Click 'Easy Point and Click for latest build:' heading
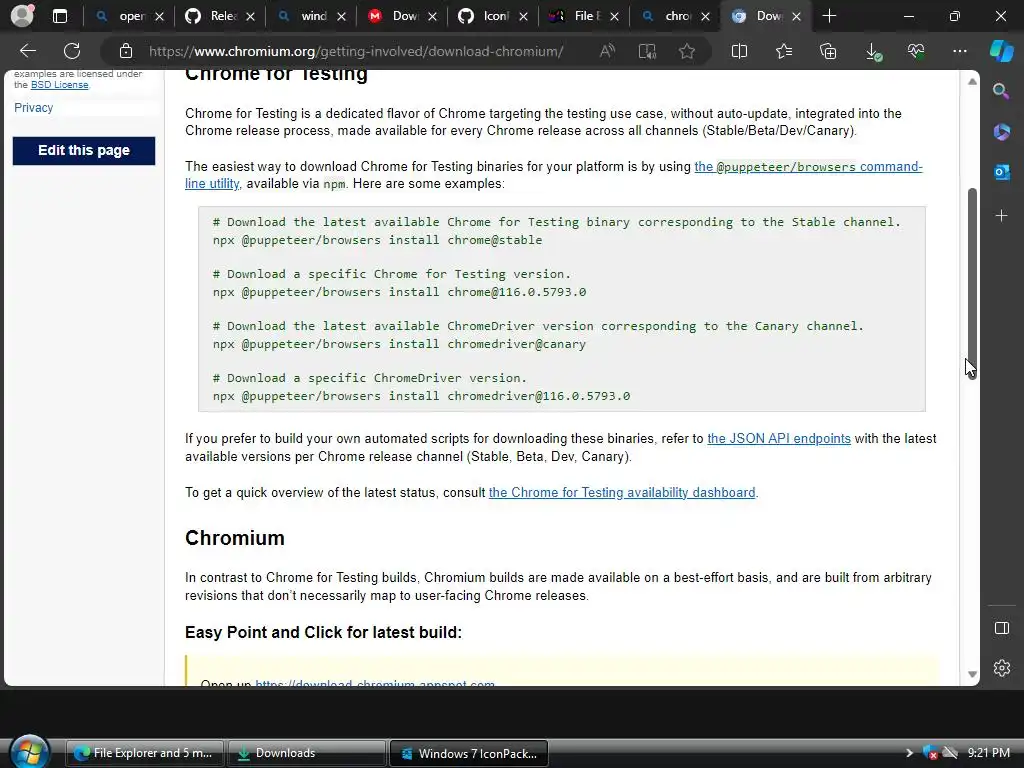This screenshot has width=1024, height=768. coord(323,632)
